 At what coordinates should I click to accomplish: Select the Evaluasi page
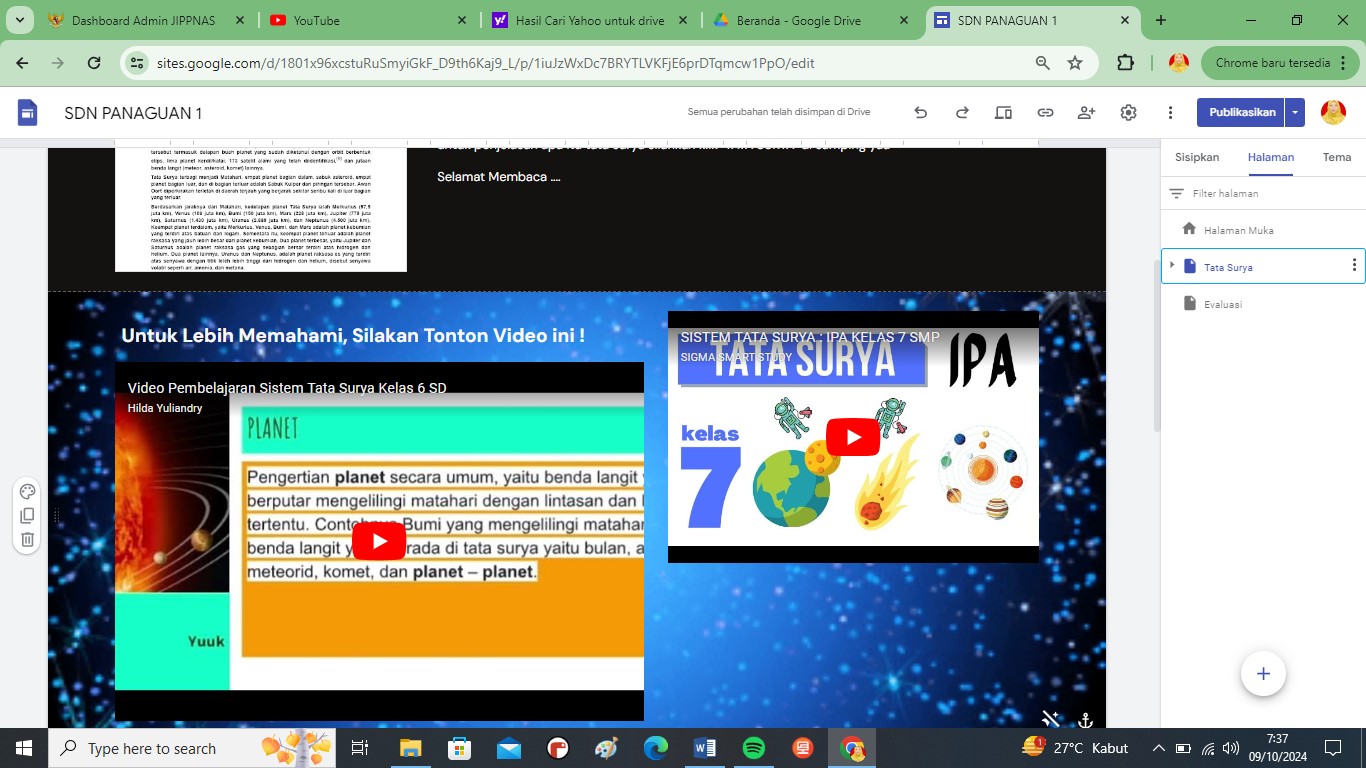pyautogui.click(x=1223, y=304)
